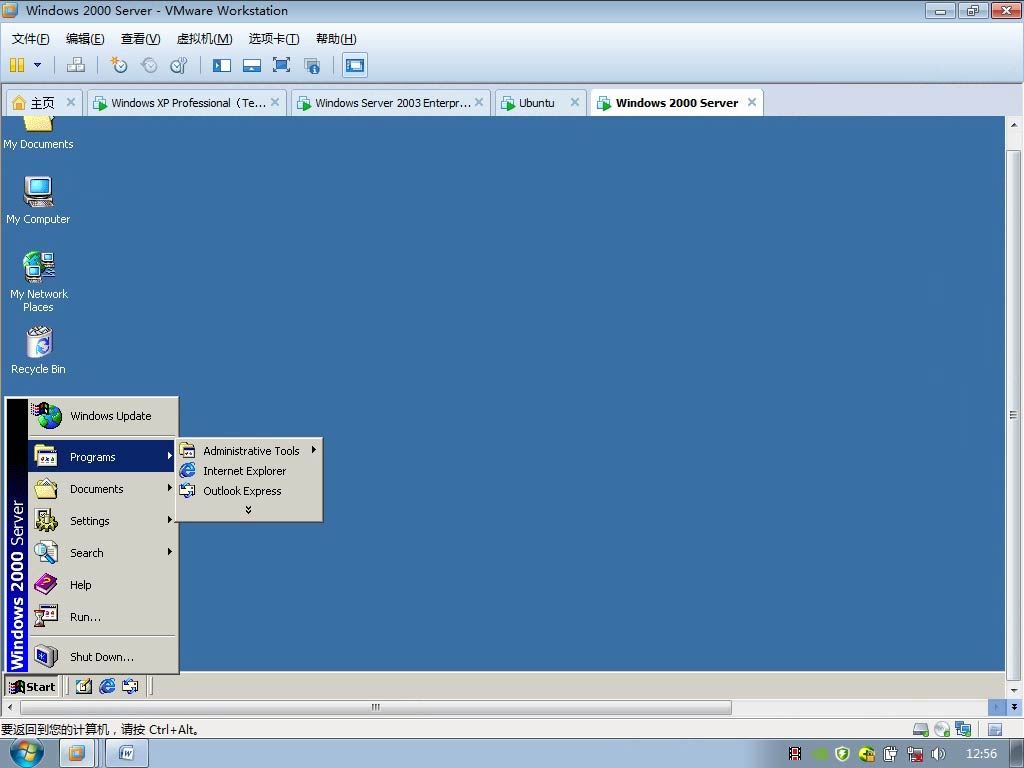
Task: Close the 主页 tab
Action: [x=71, y=102]
